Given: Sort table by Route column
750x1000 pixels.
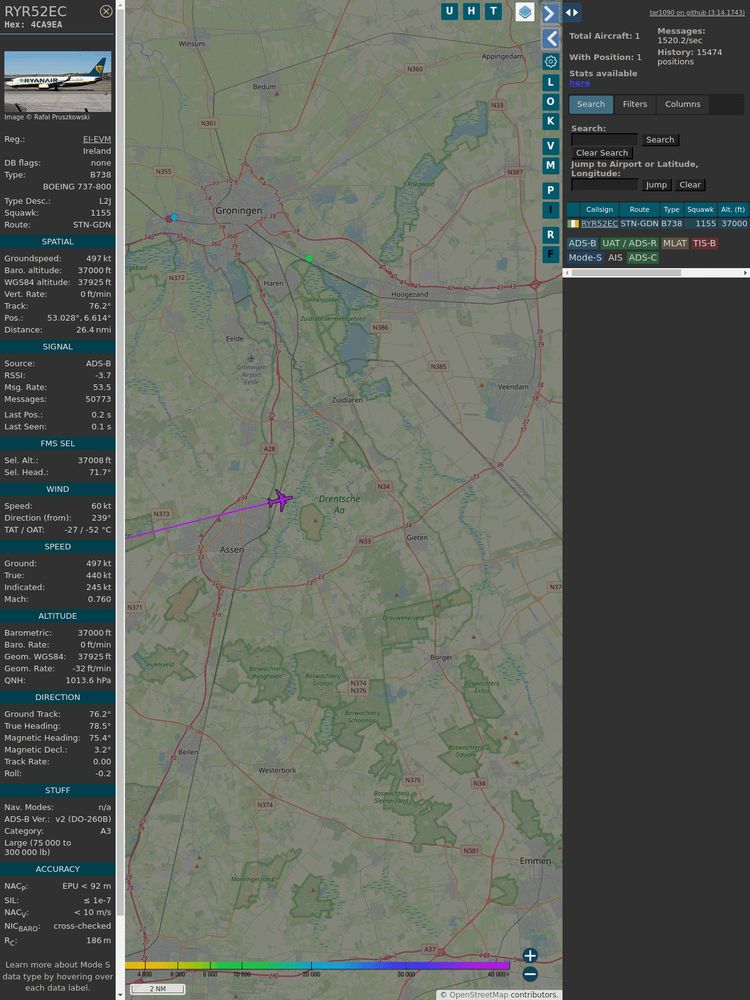Looking at the screenshot, I should (x=639, y=209).
